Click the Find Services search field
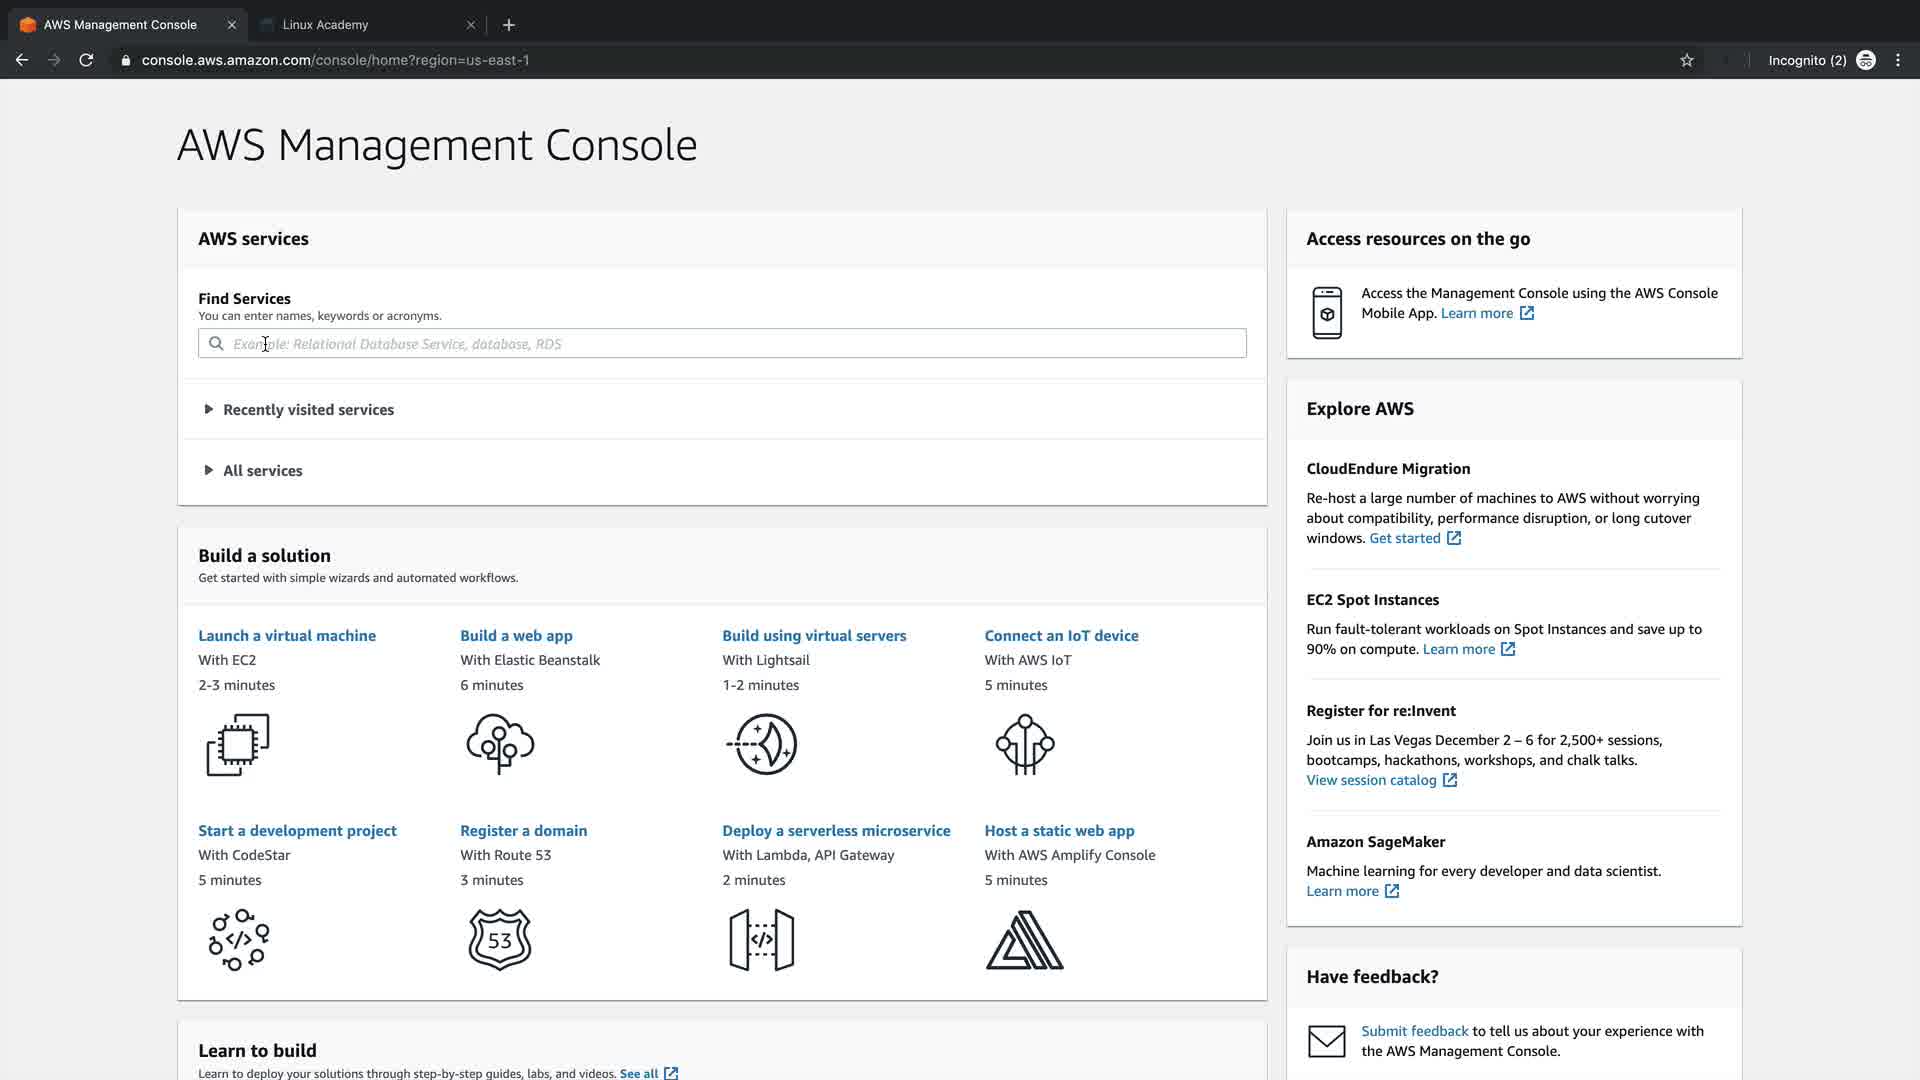Viewport: 1920px width, 1080px height. (x=722, y=344)
